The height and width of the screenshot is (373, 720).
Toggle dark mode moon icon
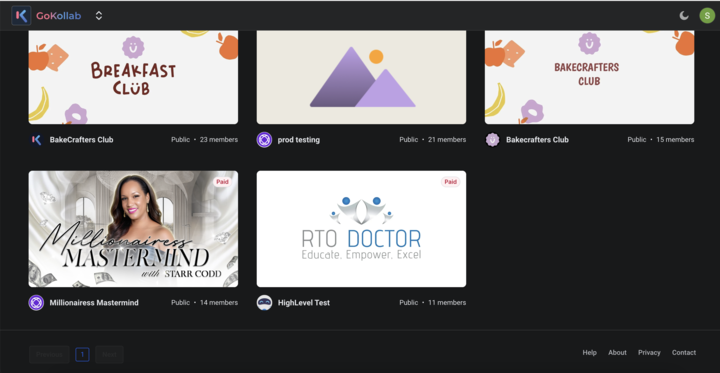pos(684,16)
